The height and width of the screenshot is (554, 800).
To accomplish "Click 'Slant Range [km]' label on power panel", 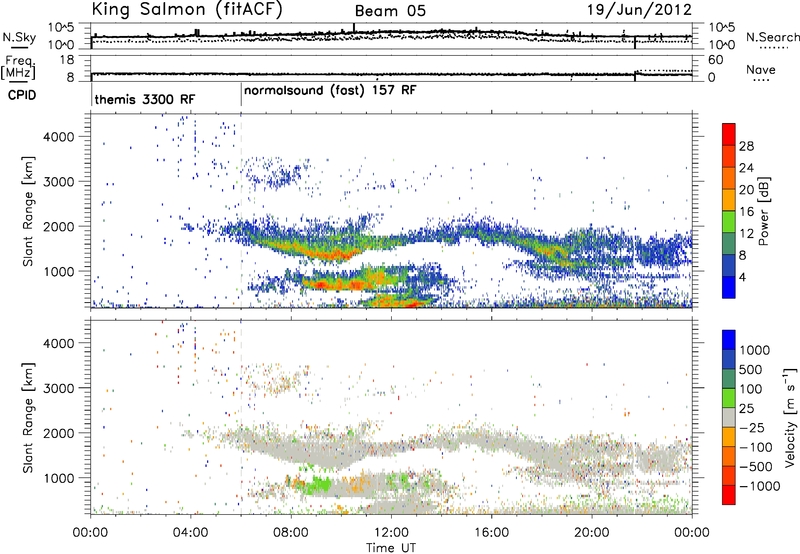I will coord(28,211).
